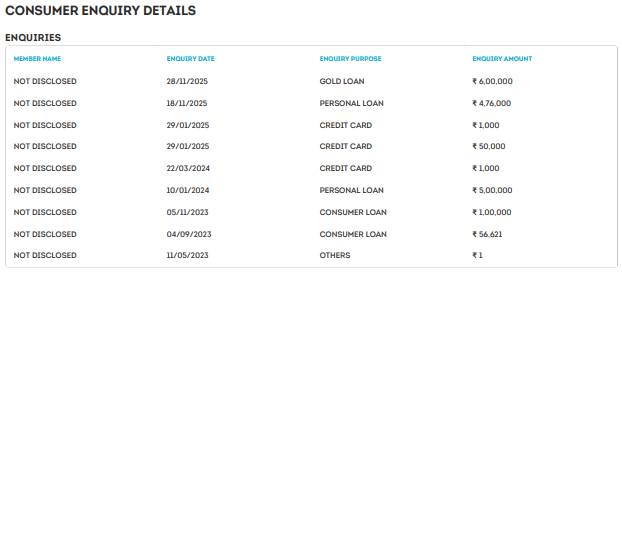Image resolution: width=622 pixels, height=541 pixels.
Task: Select the ₹ 4,76,000 enquiry amount
Action: pos(491,104)
